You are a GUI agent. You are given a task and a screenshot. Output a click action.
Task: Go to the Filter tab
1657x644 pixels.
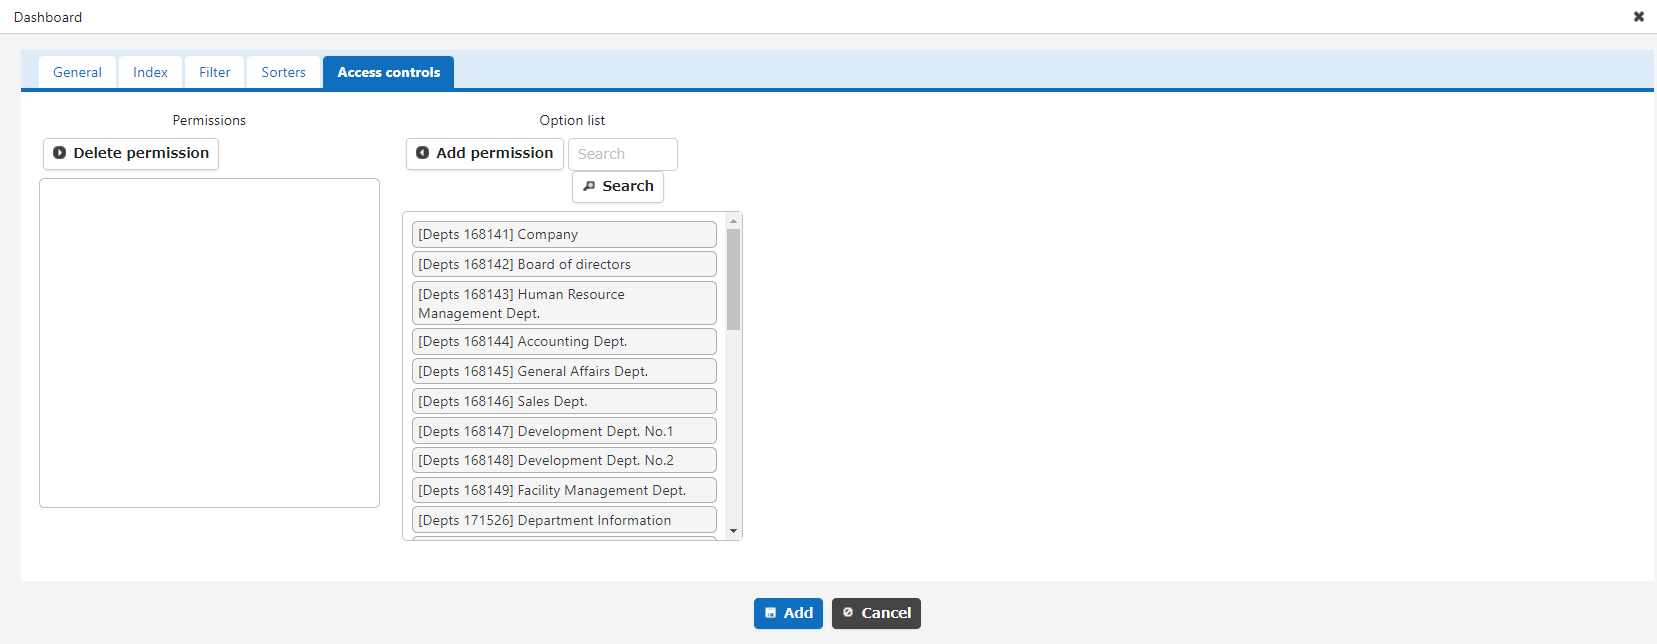coord(214,72)
